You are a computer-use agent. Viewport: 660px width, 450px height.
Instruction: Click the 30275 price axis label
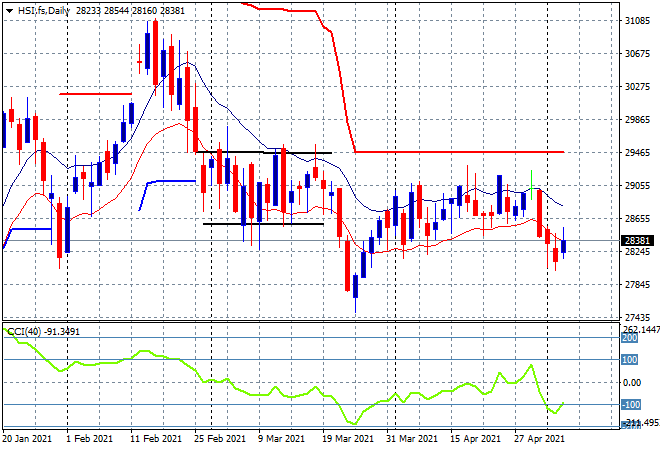point(637,87)
